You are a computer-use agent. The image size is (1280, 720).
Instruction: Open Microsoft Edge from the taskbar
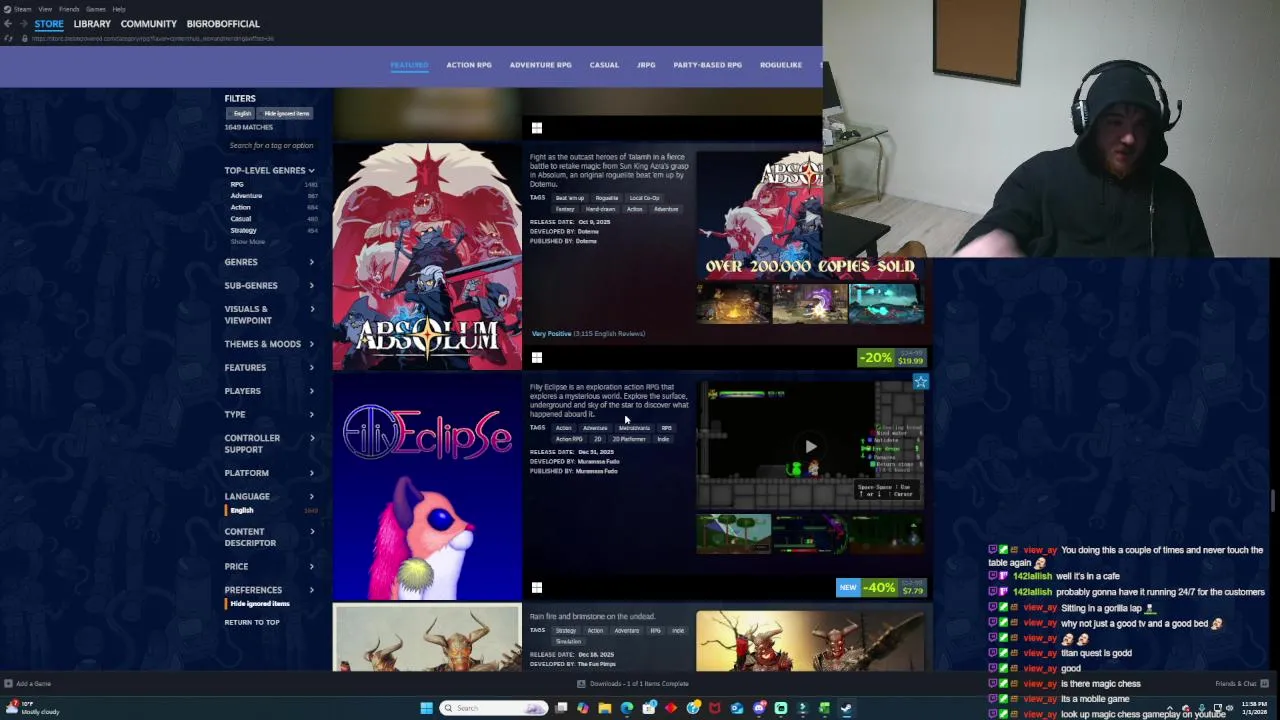point(627,708)
